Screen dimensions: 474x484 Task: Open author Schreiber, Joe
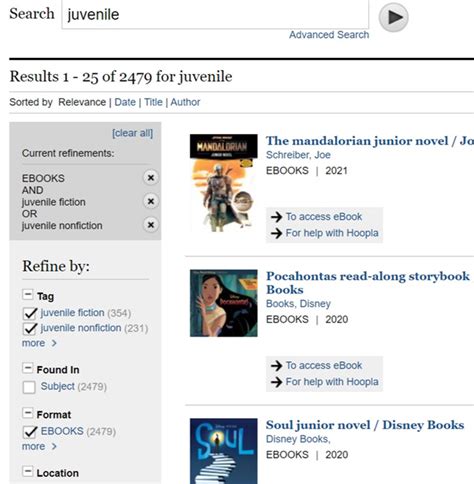[298, 155]
